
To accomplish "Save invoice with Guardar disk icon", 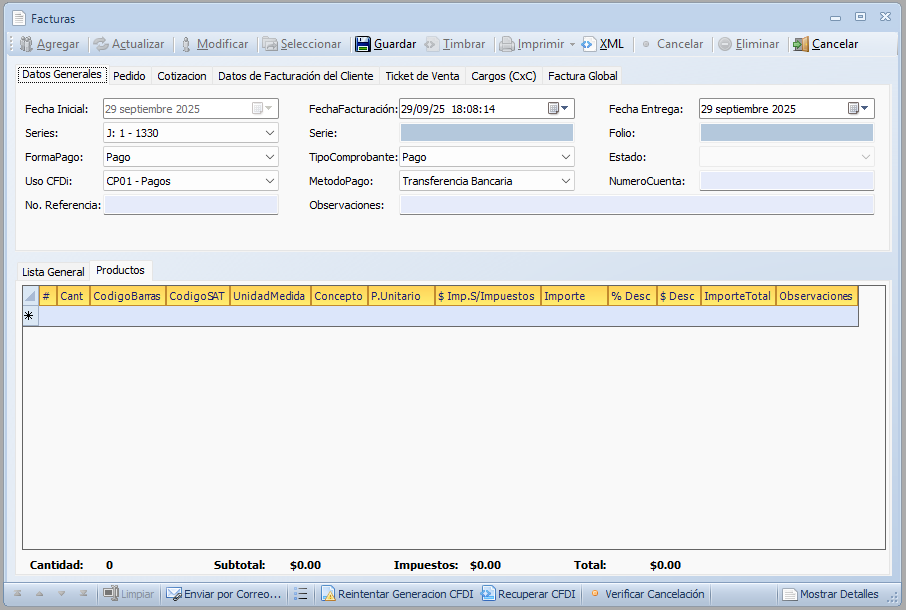I will (x=363, y=44).
